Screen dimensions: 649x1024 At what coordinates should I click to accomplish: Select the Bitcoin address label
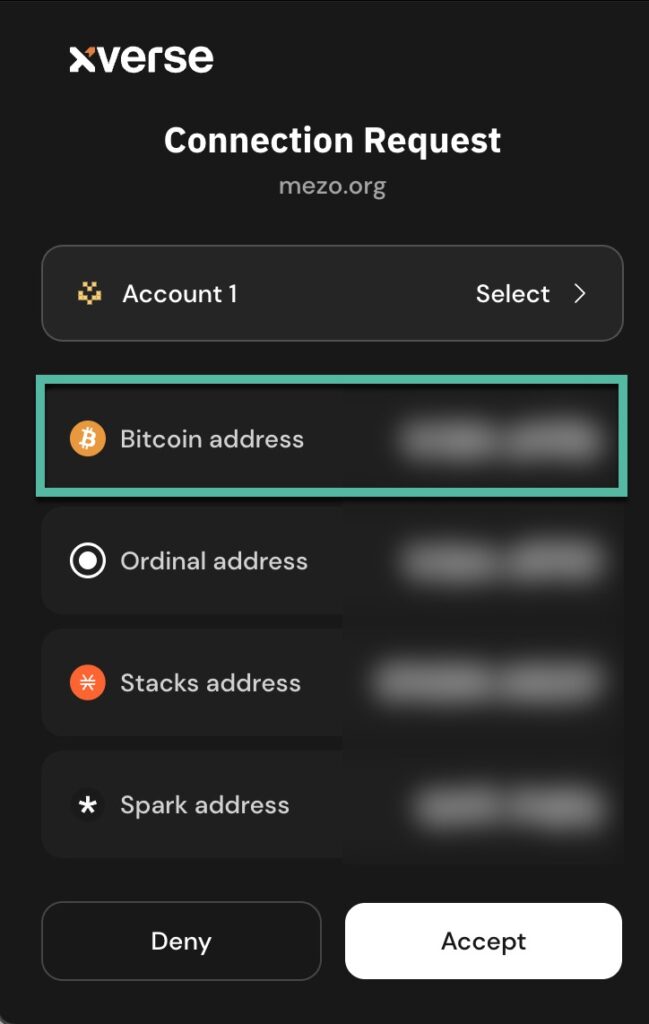point(212,439)
